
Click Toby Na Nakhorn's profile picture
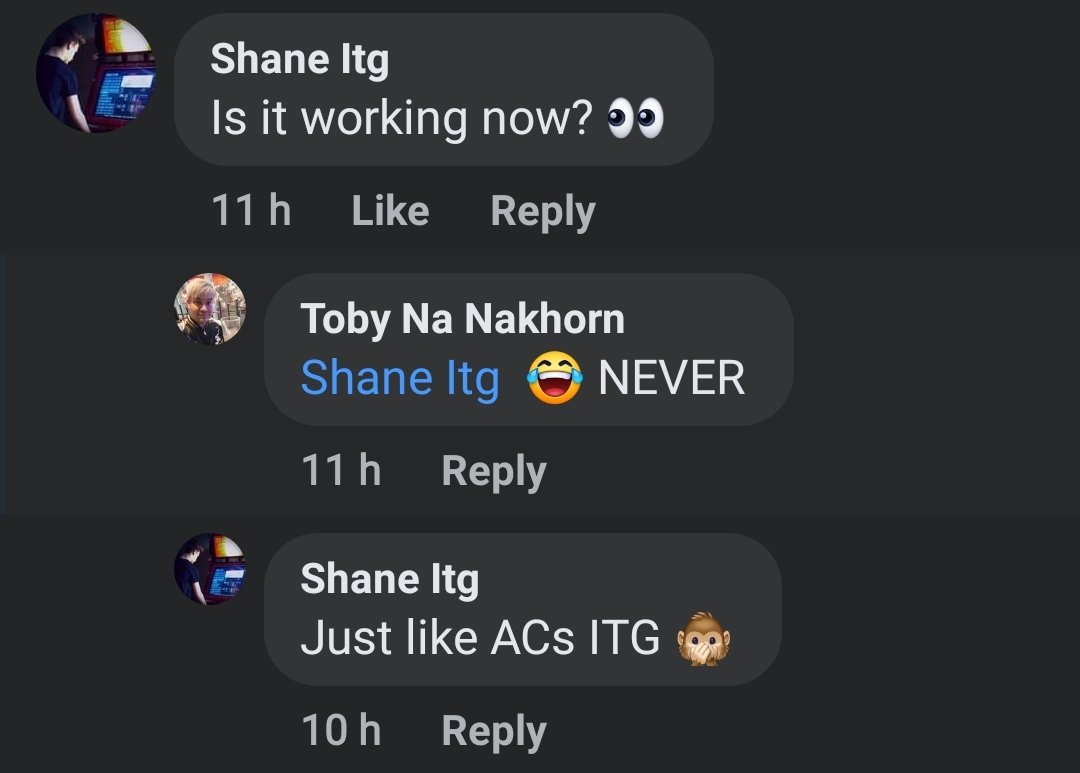tap(210, 309)
